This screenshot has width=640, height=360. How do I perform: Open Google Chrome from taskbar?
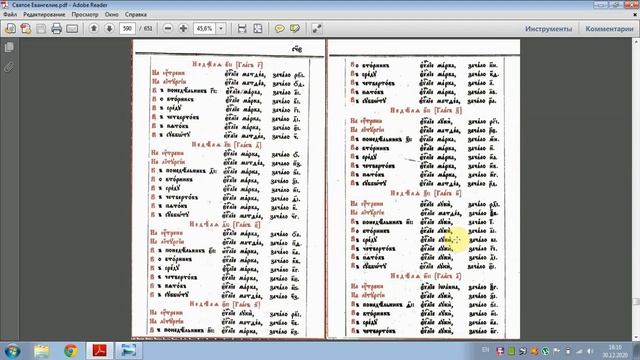[71, 351]
